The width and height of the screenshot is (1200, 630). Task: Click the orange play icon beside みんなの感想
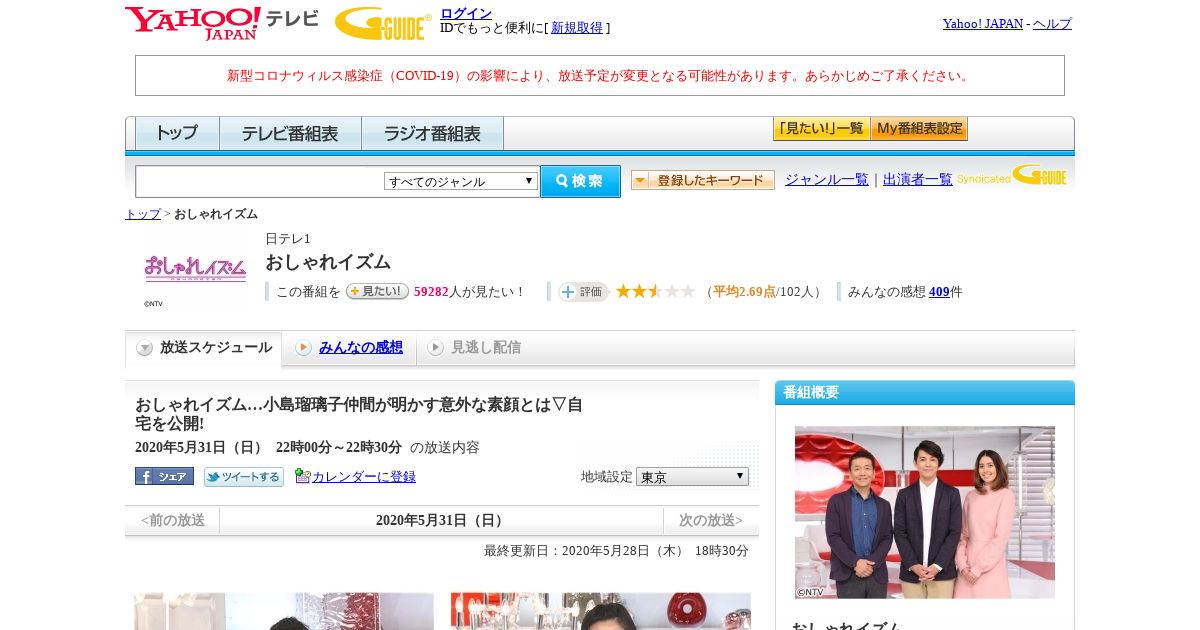[x=303, y=347]
